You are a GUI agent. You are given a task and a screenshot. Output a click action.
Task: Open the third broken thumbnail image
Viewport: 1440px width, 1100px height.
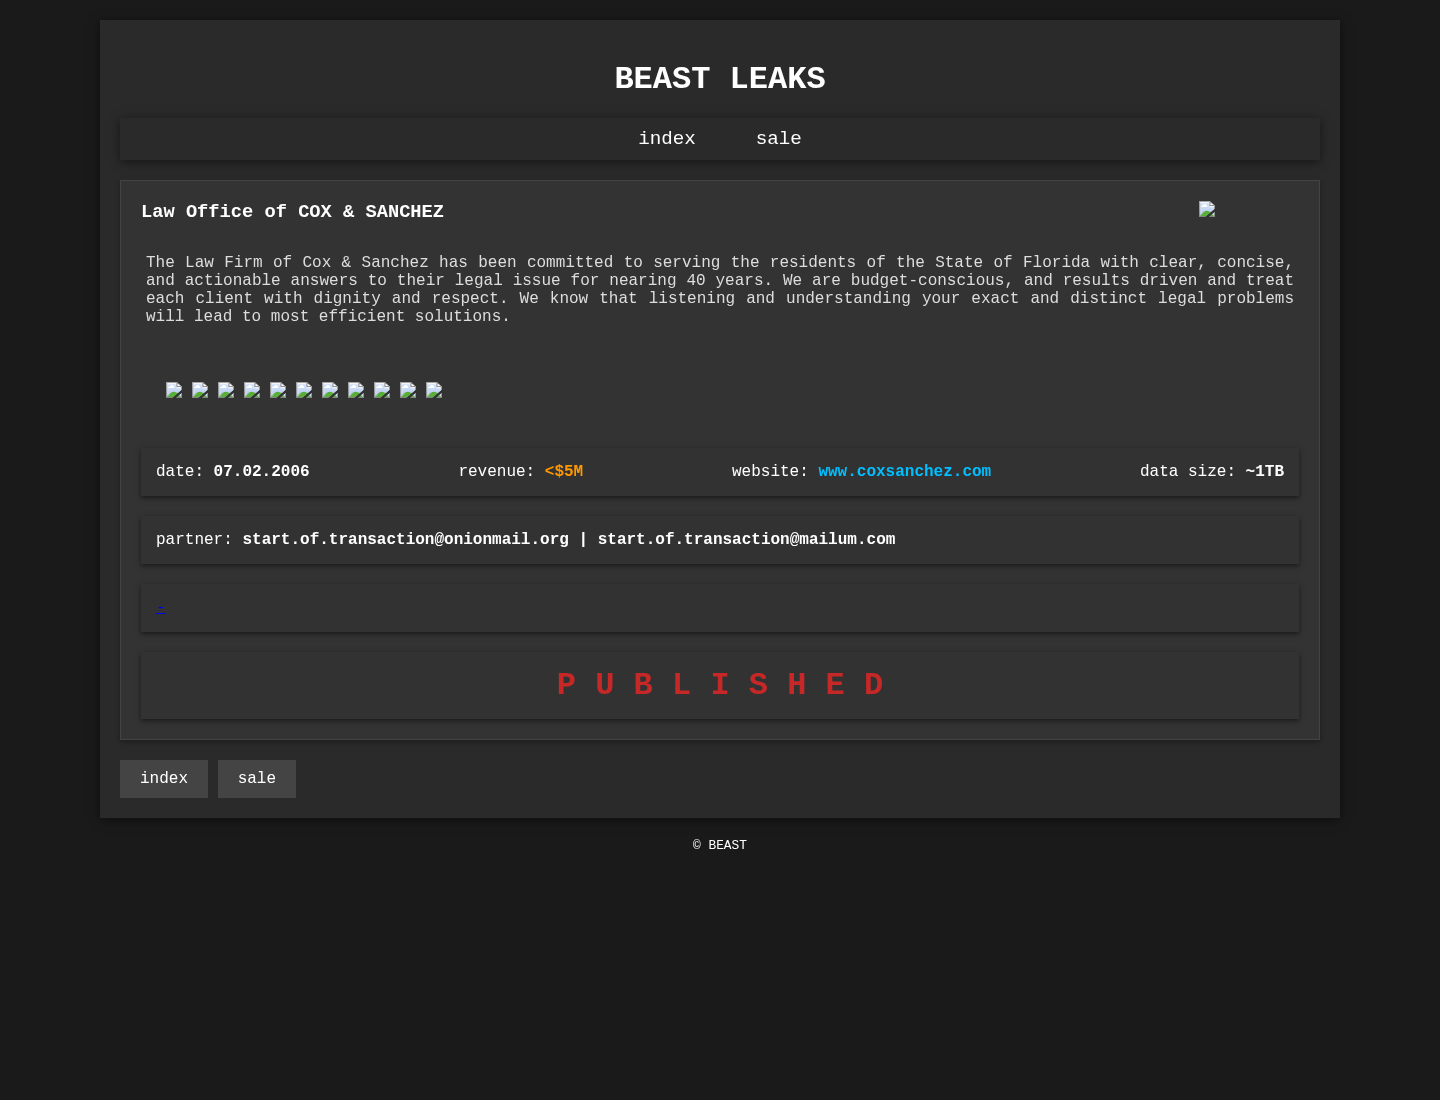coord(226,390)
